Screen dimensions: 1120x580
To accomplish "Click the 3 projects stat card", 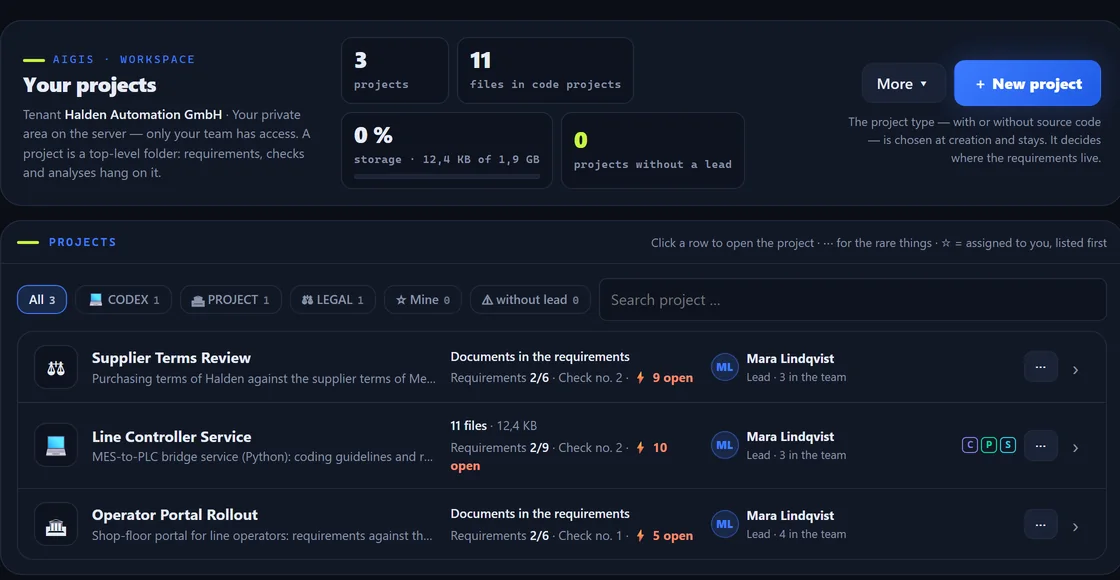I will (395, 70).
